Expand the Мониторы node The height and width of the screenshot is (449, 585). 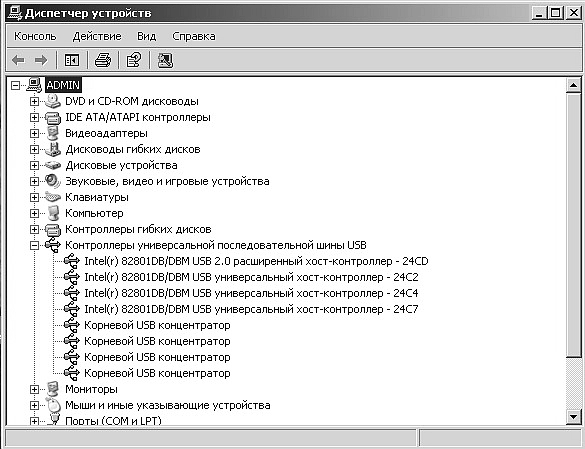(34, 389)
